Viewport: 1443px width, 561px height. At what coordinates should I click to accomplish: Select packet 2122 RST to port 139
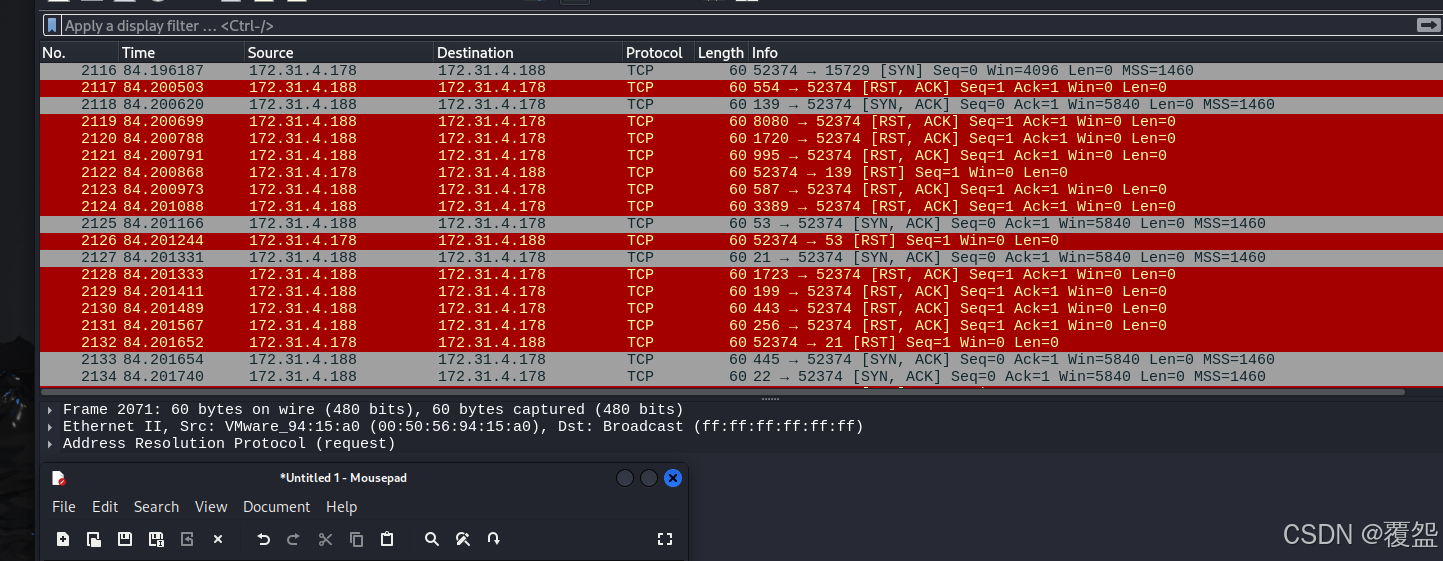[740, 173]
